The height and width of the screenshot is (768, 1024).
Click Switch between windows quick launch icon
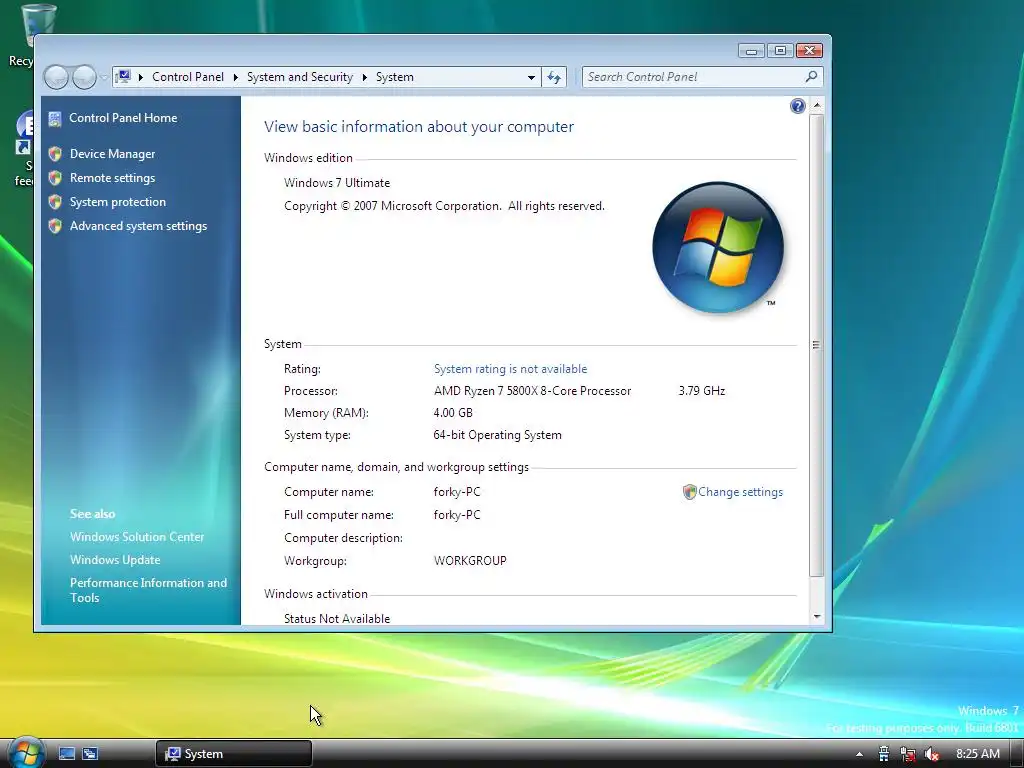90,754
